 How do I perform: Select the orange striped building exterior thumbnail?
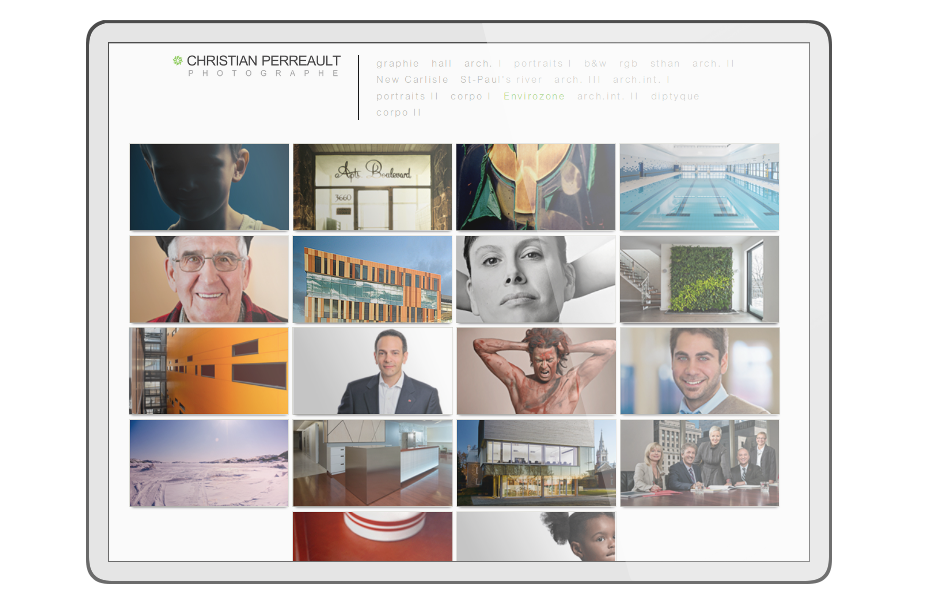[x=372, y=279]
